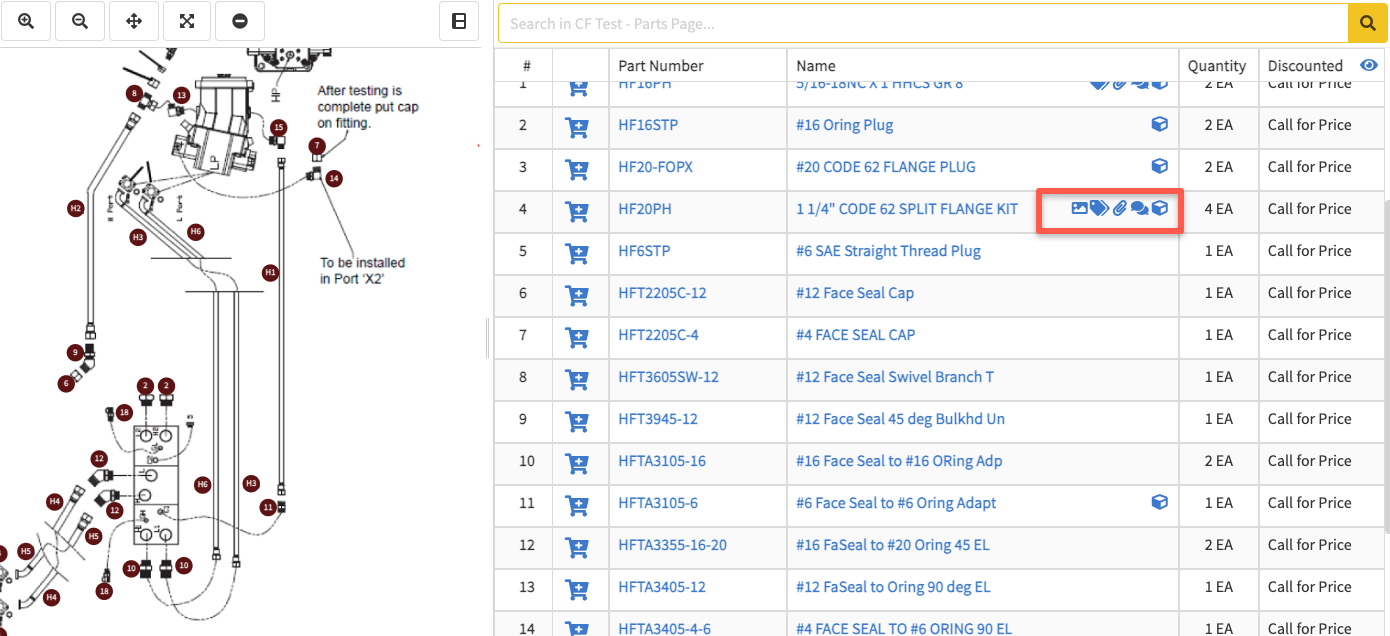Add HF6STP to the cart
The height and width of the screenshot is (636, 1390).
[x=576, y=252]
